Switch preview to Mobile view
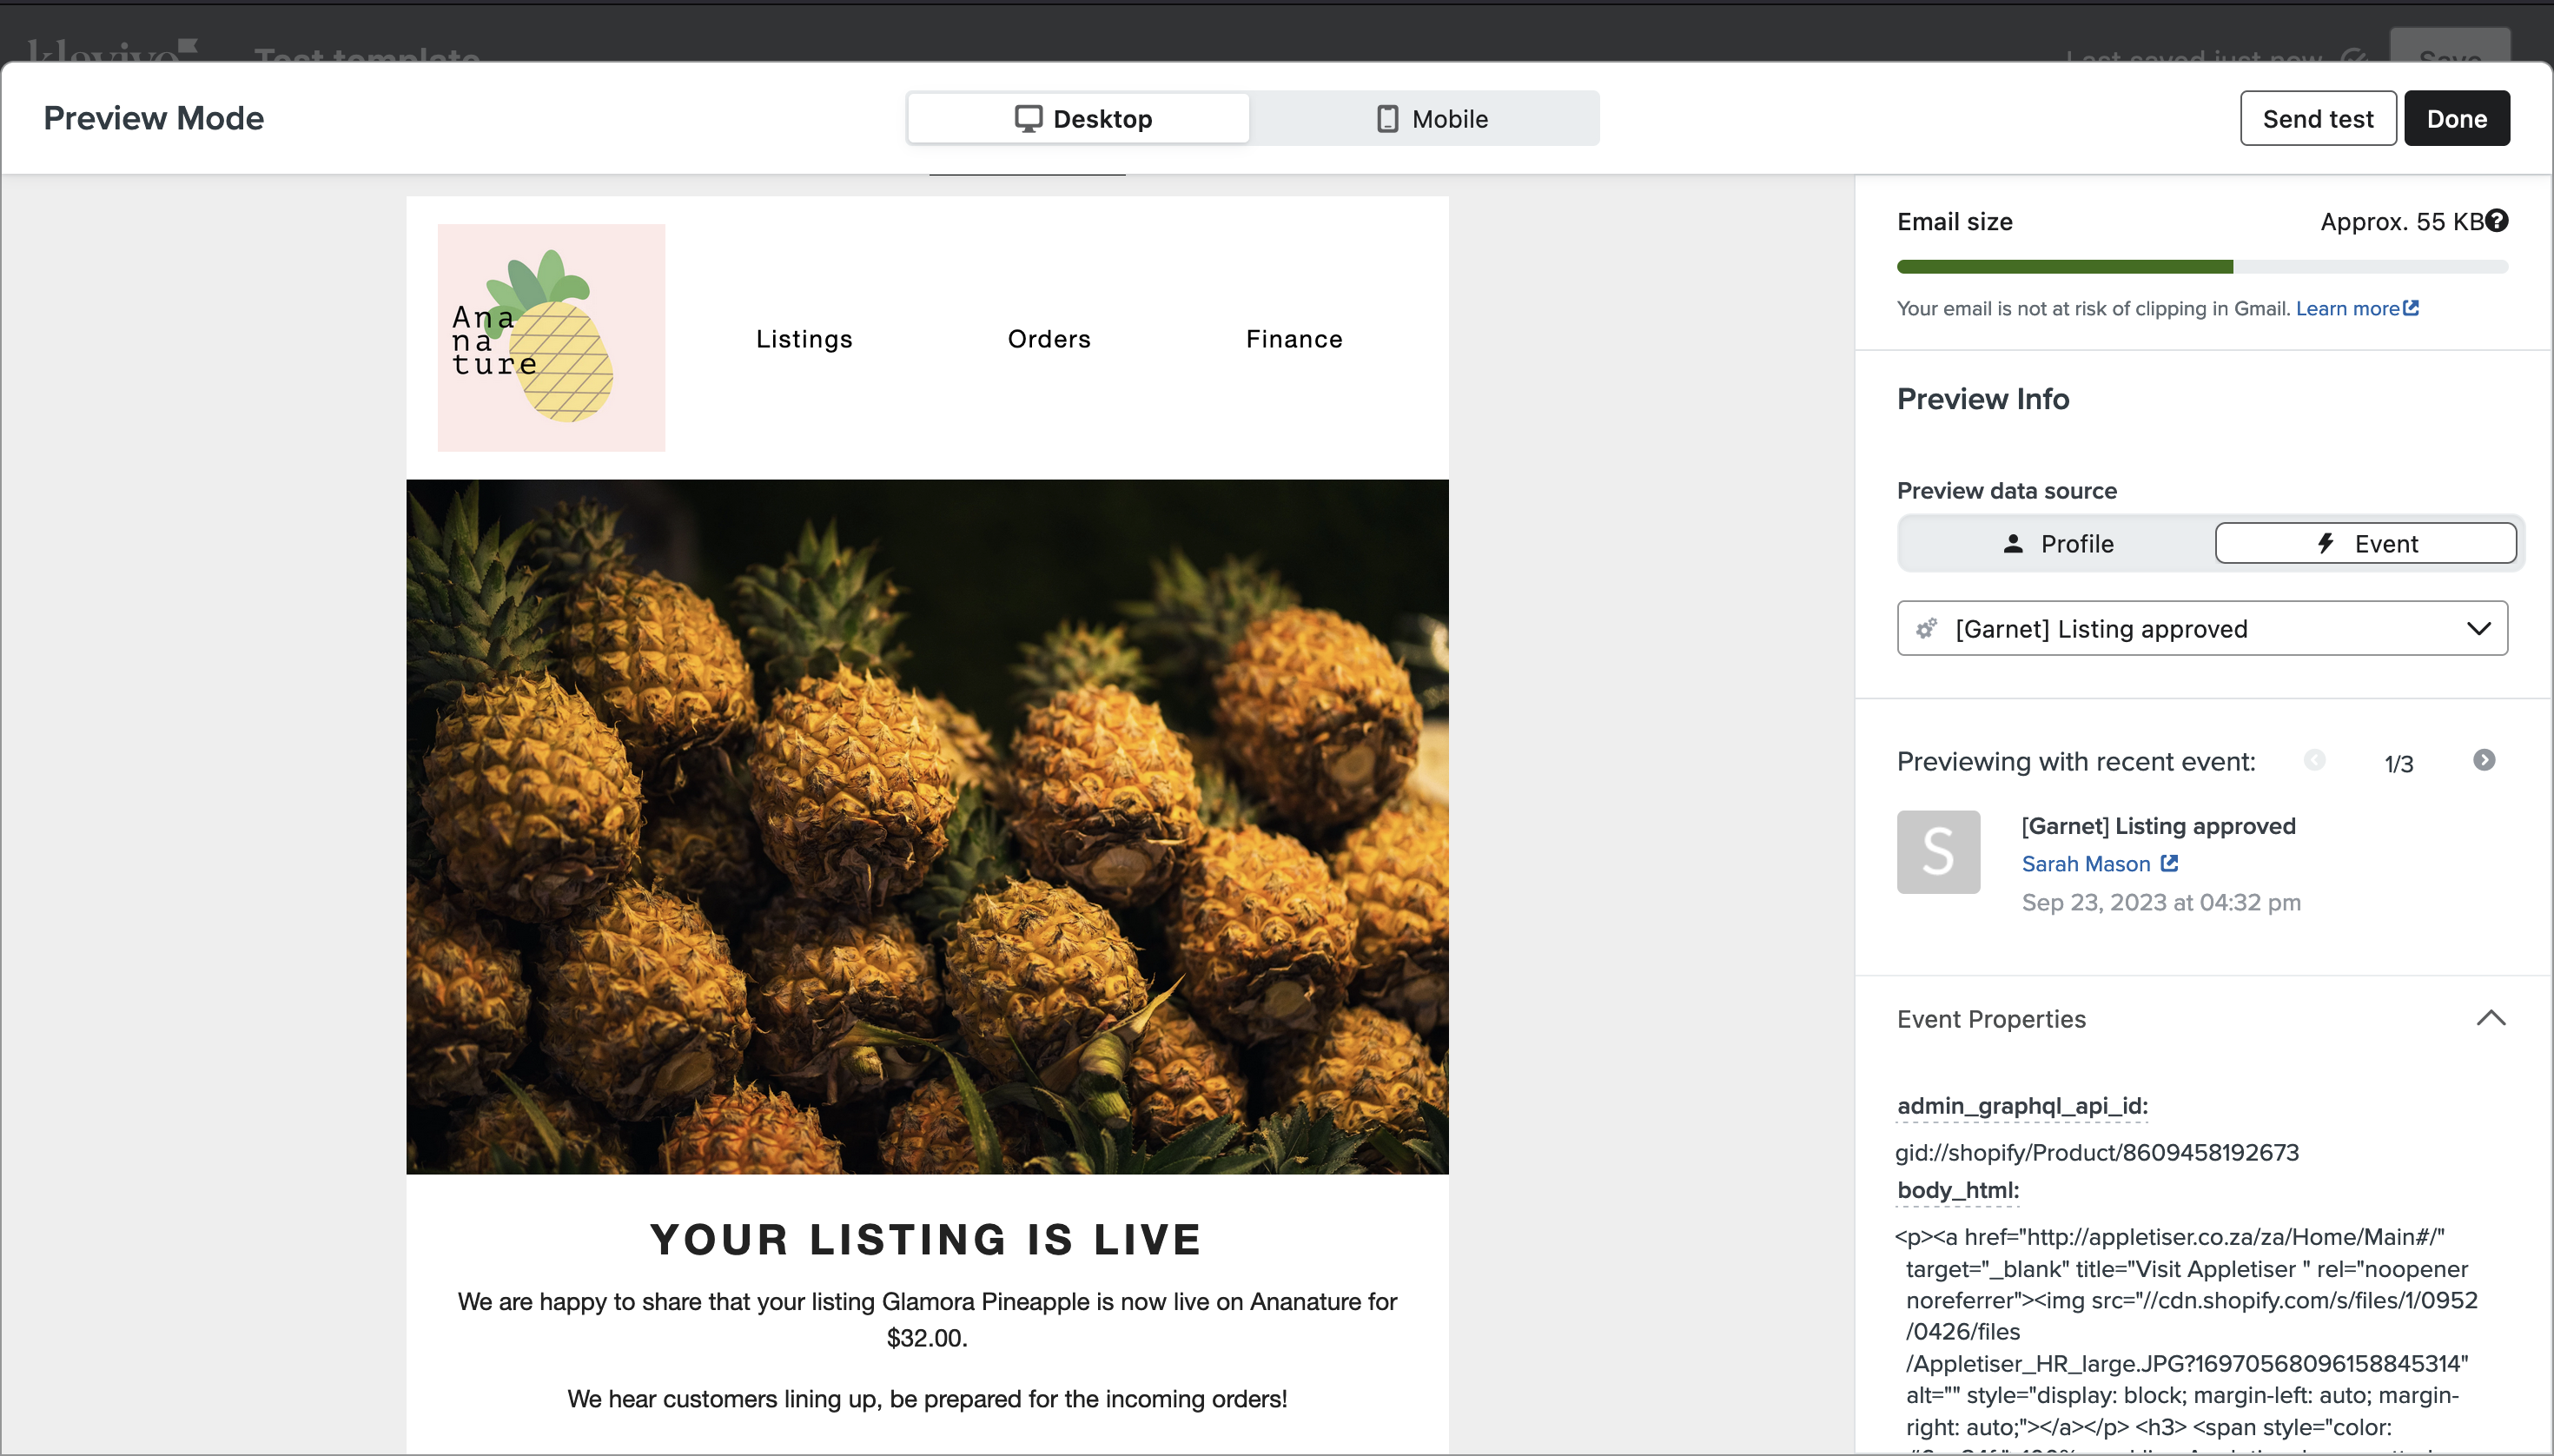The width and height of the screenshot is (2554, 1456). click(1430, 119)
